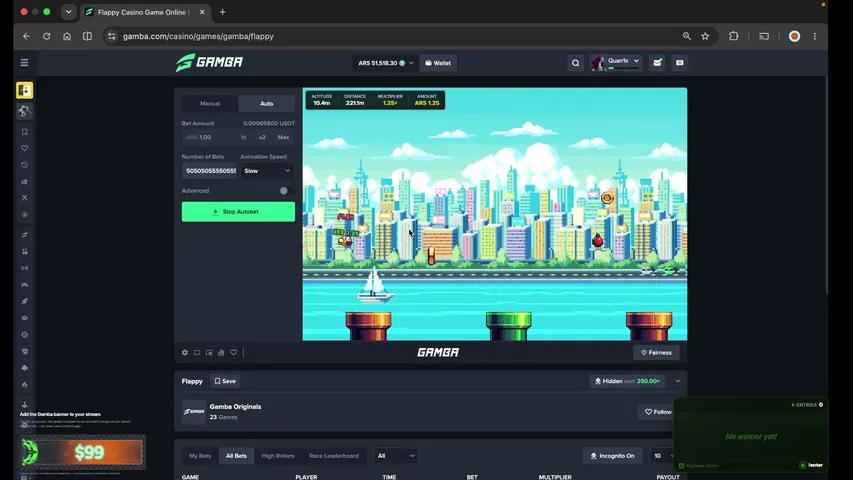Reload the browser page
The height and width of the screenshot is (480, 853).
pos(47,36)
